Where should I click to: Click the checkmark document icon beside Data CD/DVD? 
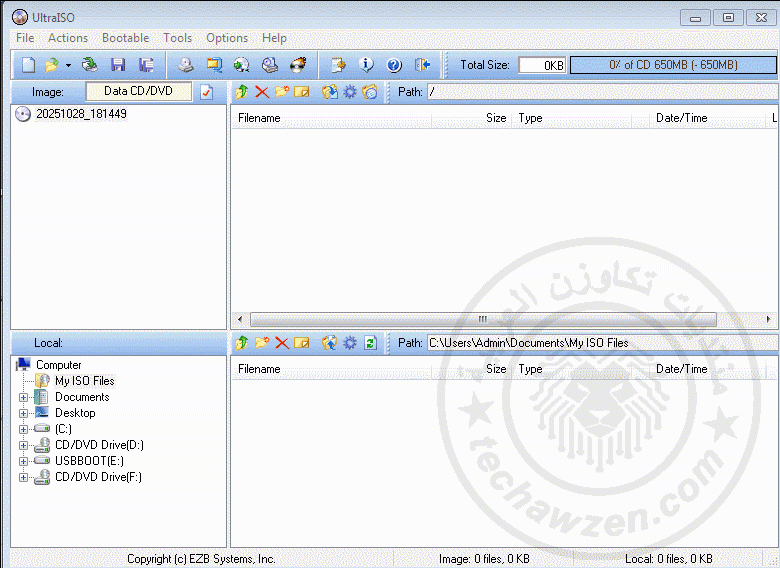coord(206,92)
